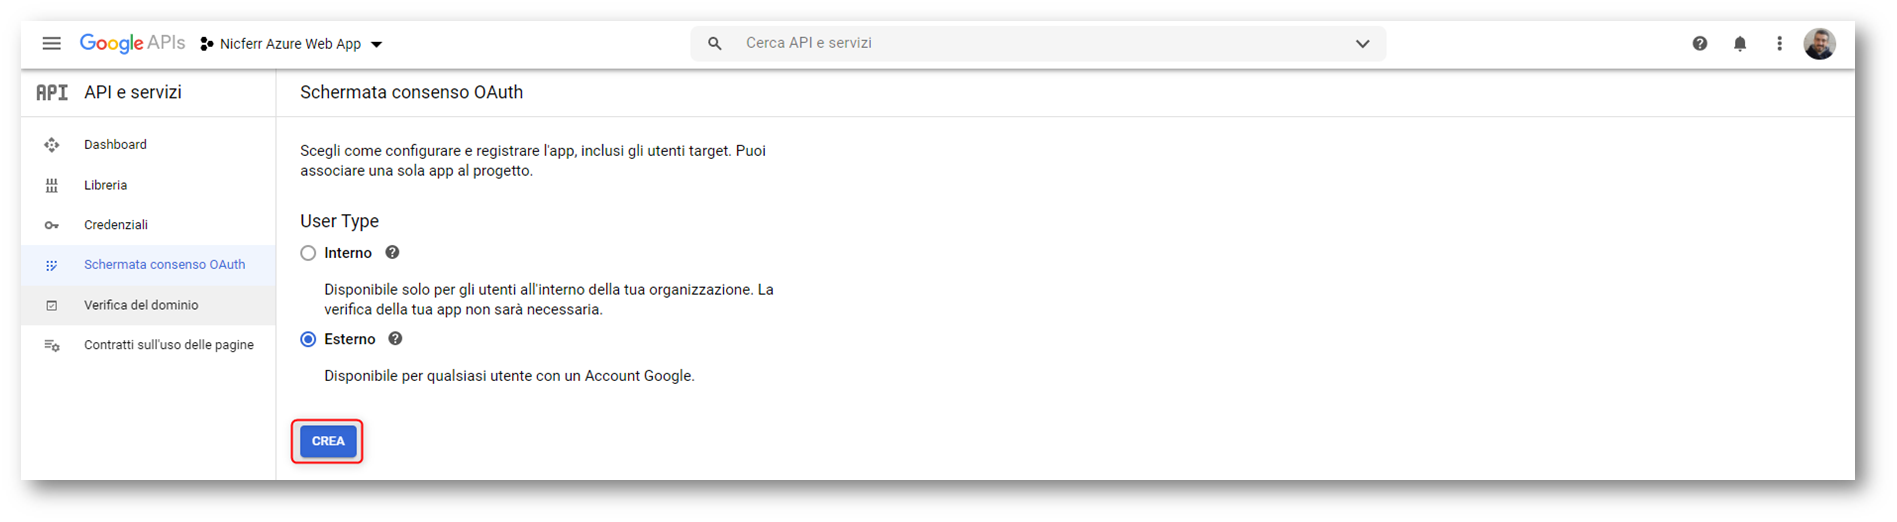
Task: Open Libreria in the sidebar
Action: point(105,185)
